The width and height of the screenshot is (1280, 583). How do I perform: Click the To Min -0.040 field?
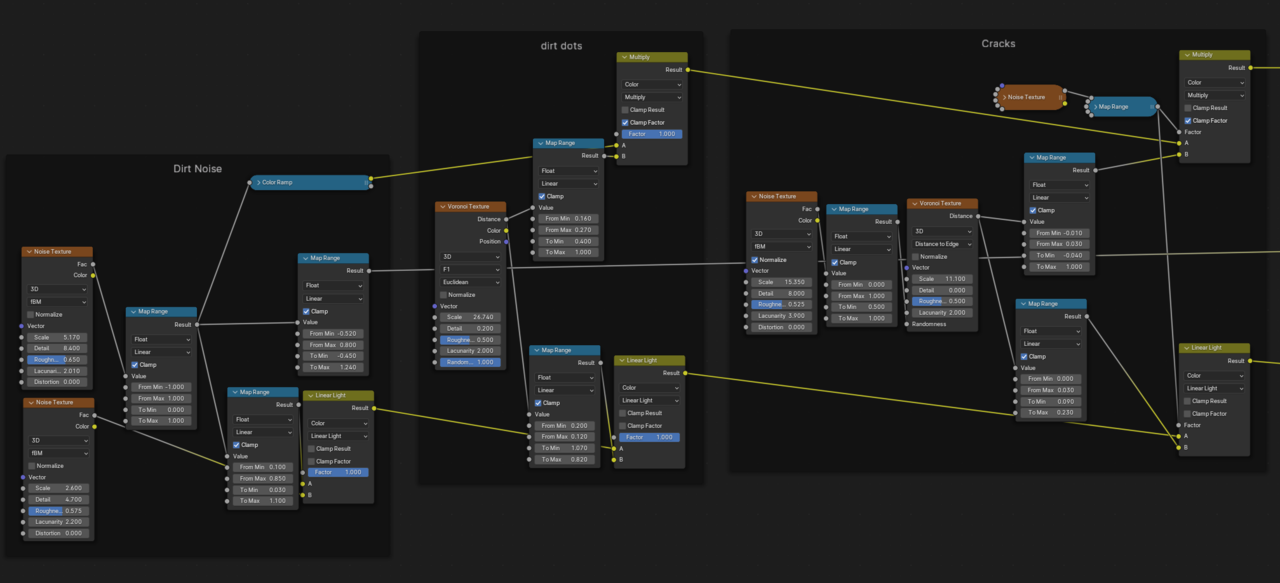(x=1059, y=255)
